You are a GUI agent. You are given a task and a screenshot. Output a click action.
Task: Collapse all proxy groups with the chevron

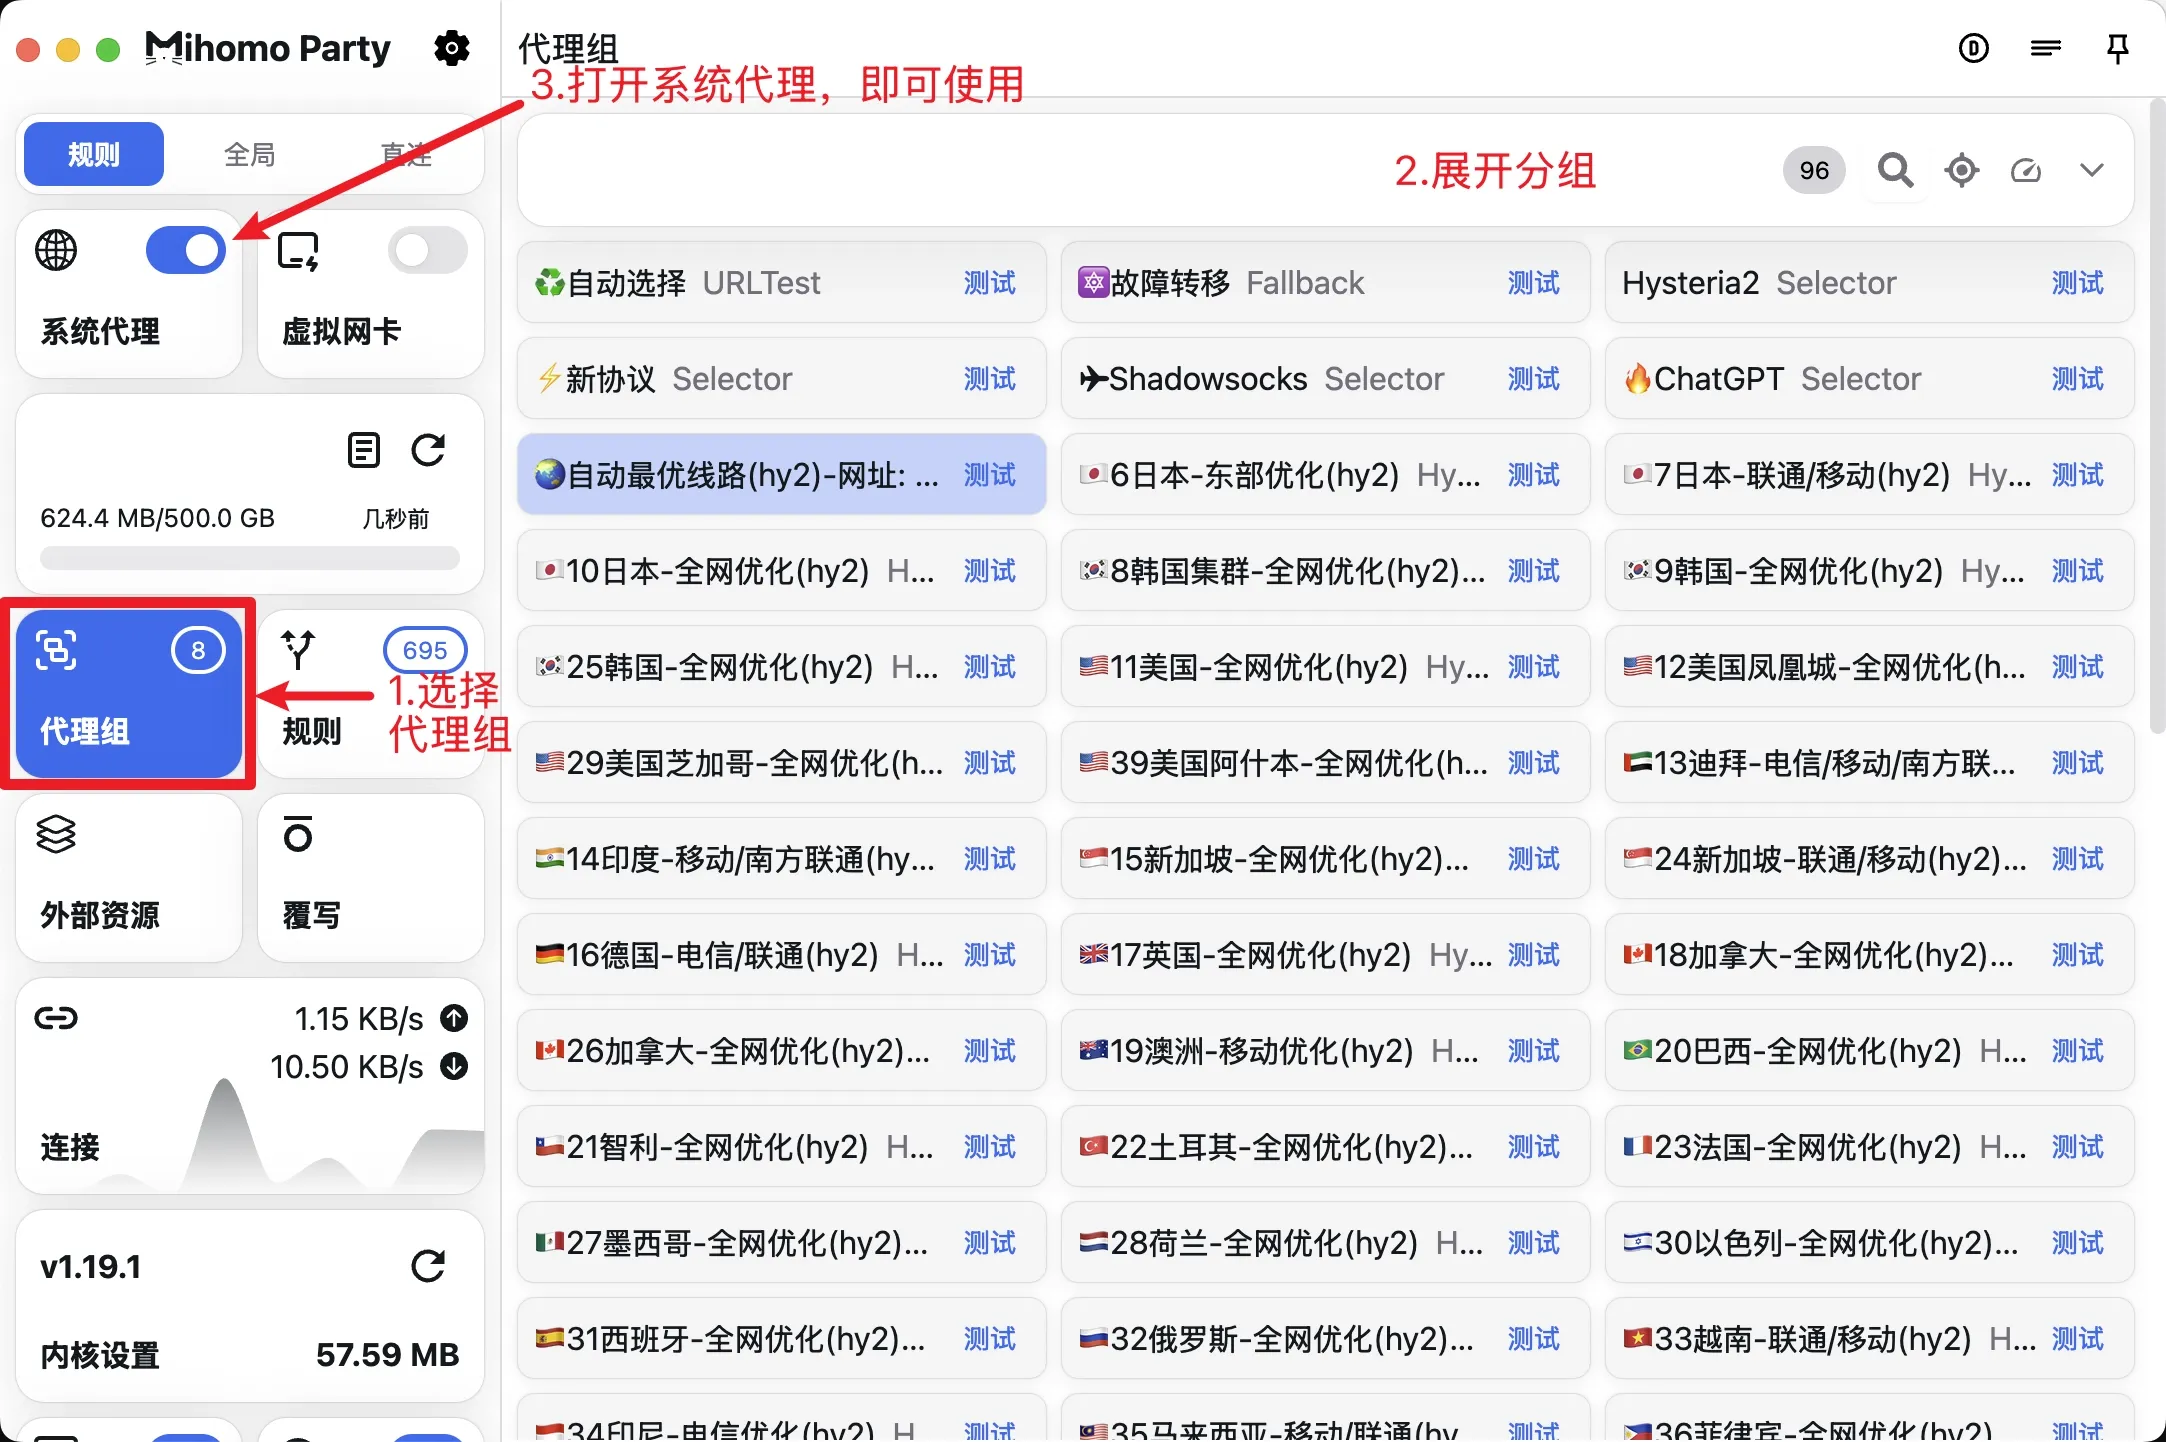click(x=2092, y=170)
